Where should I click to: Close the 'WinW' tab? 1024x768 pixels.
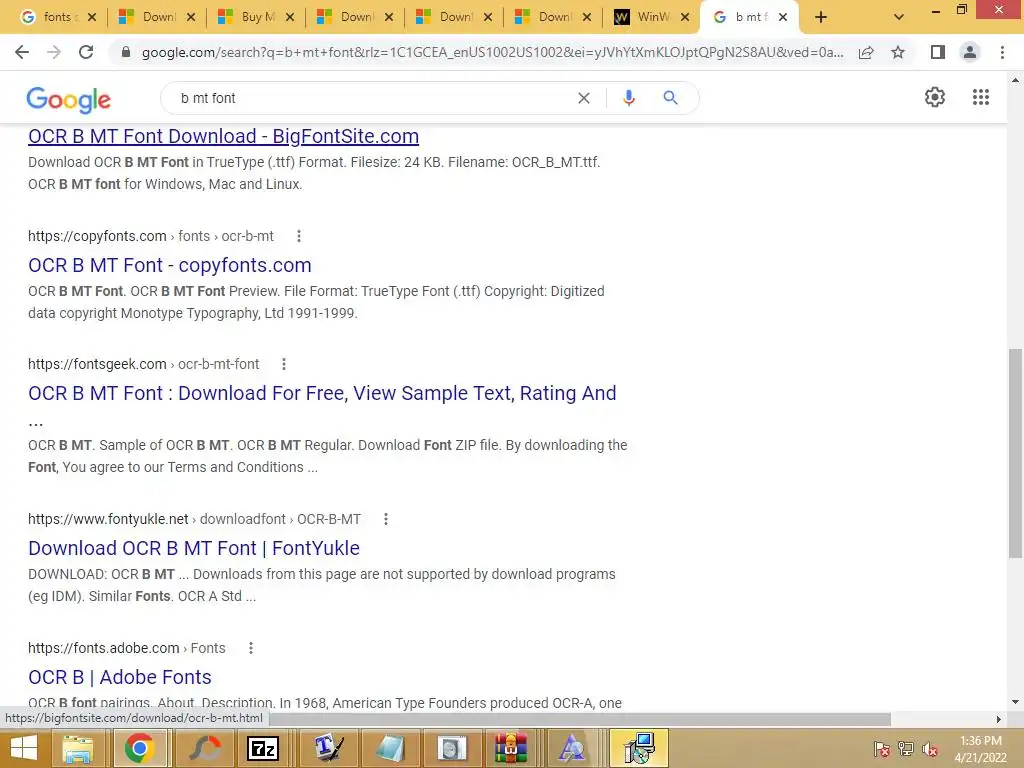click(x=684, y=18)
